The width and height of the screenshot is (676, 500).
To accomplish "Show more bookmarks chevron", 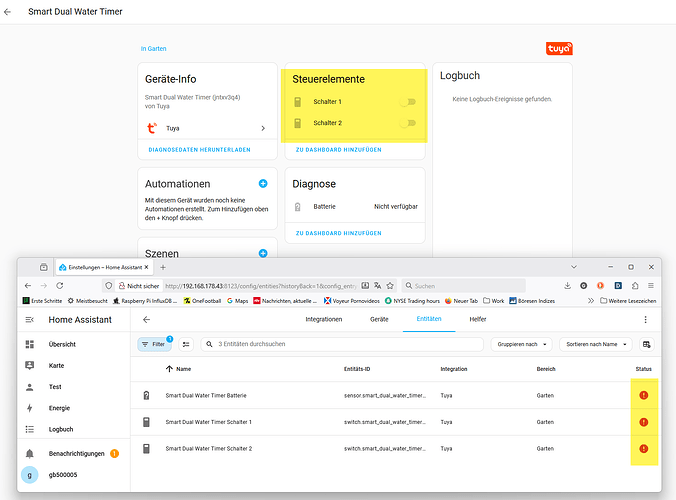I will (x=591, y=301).
